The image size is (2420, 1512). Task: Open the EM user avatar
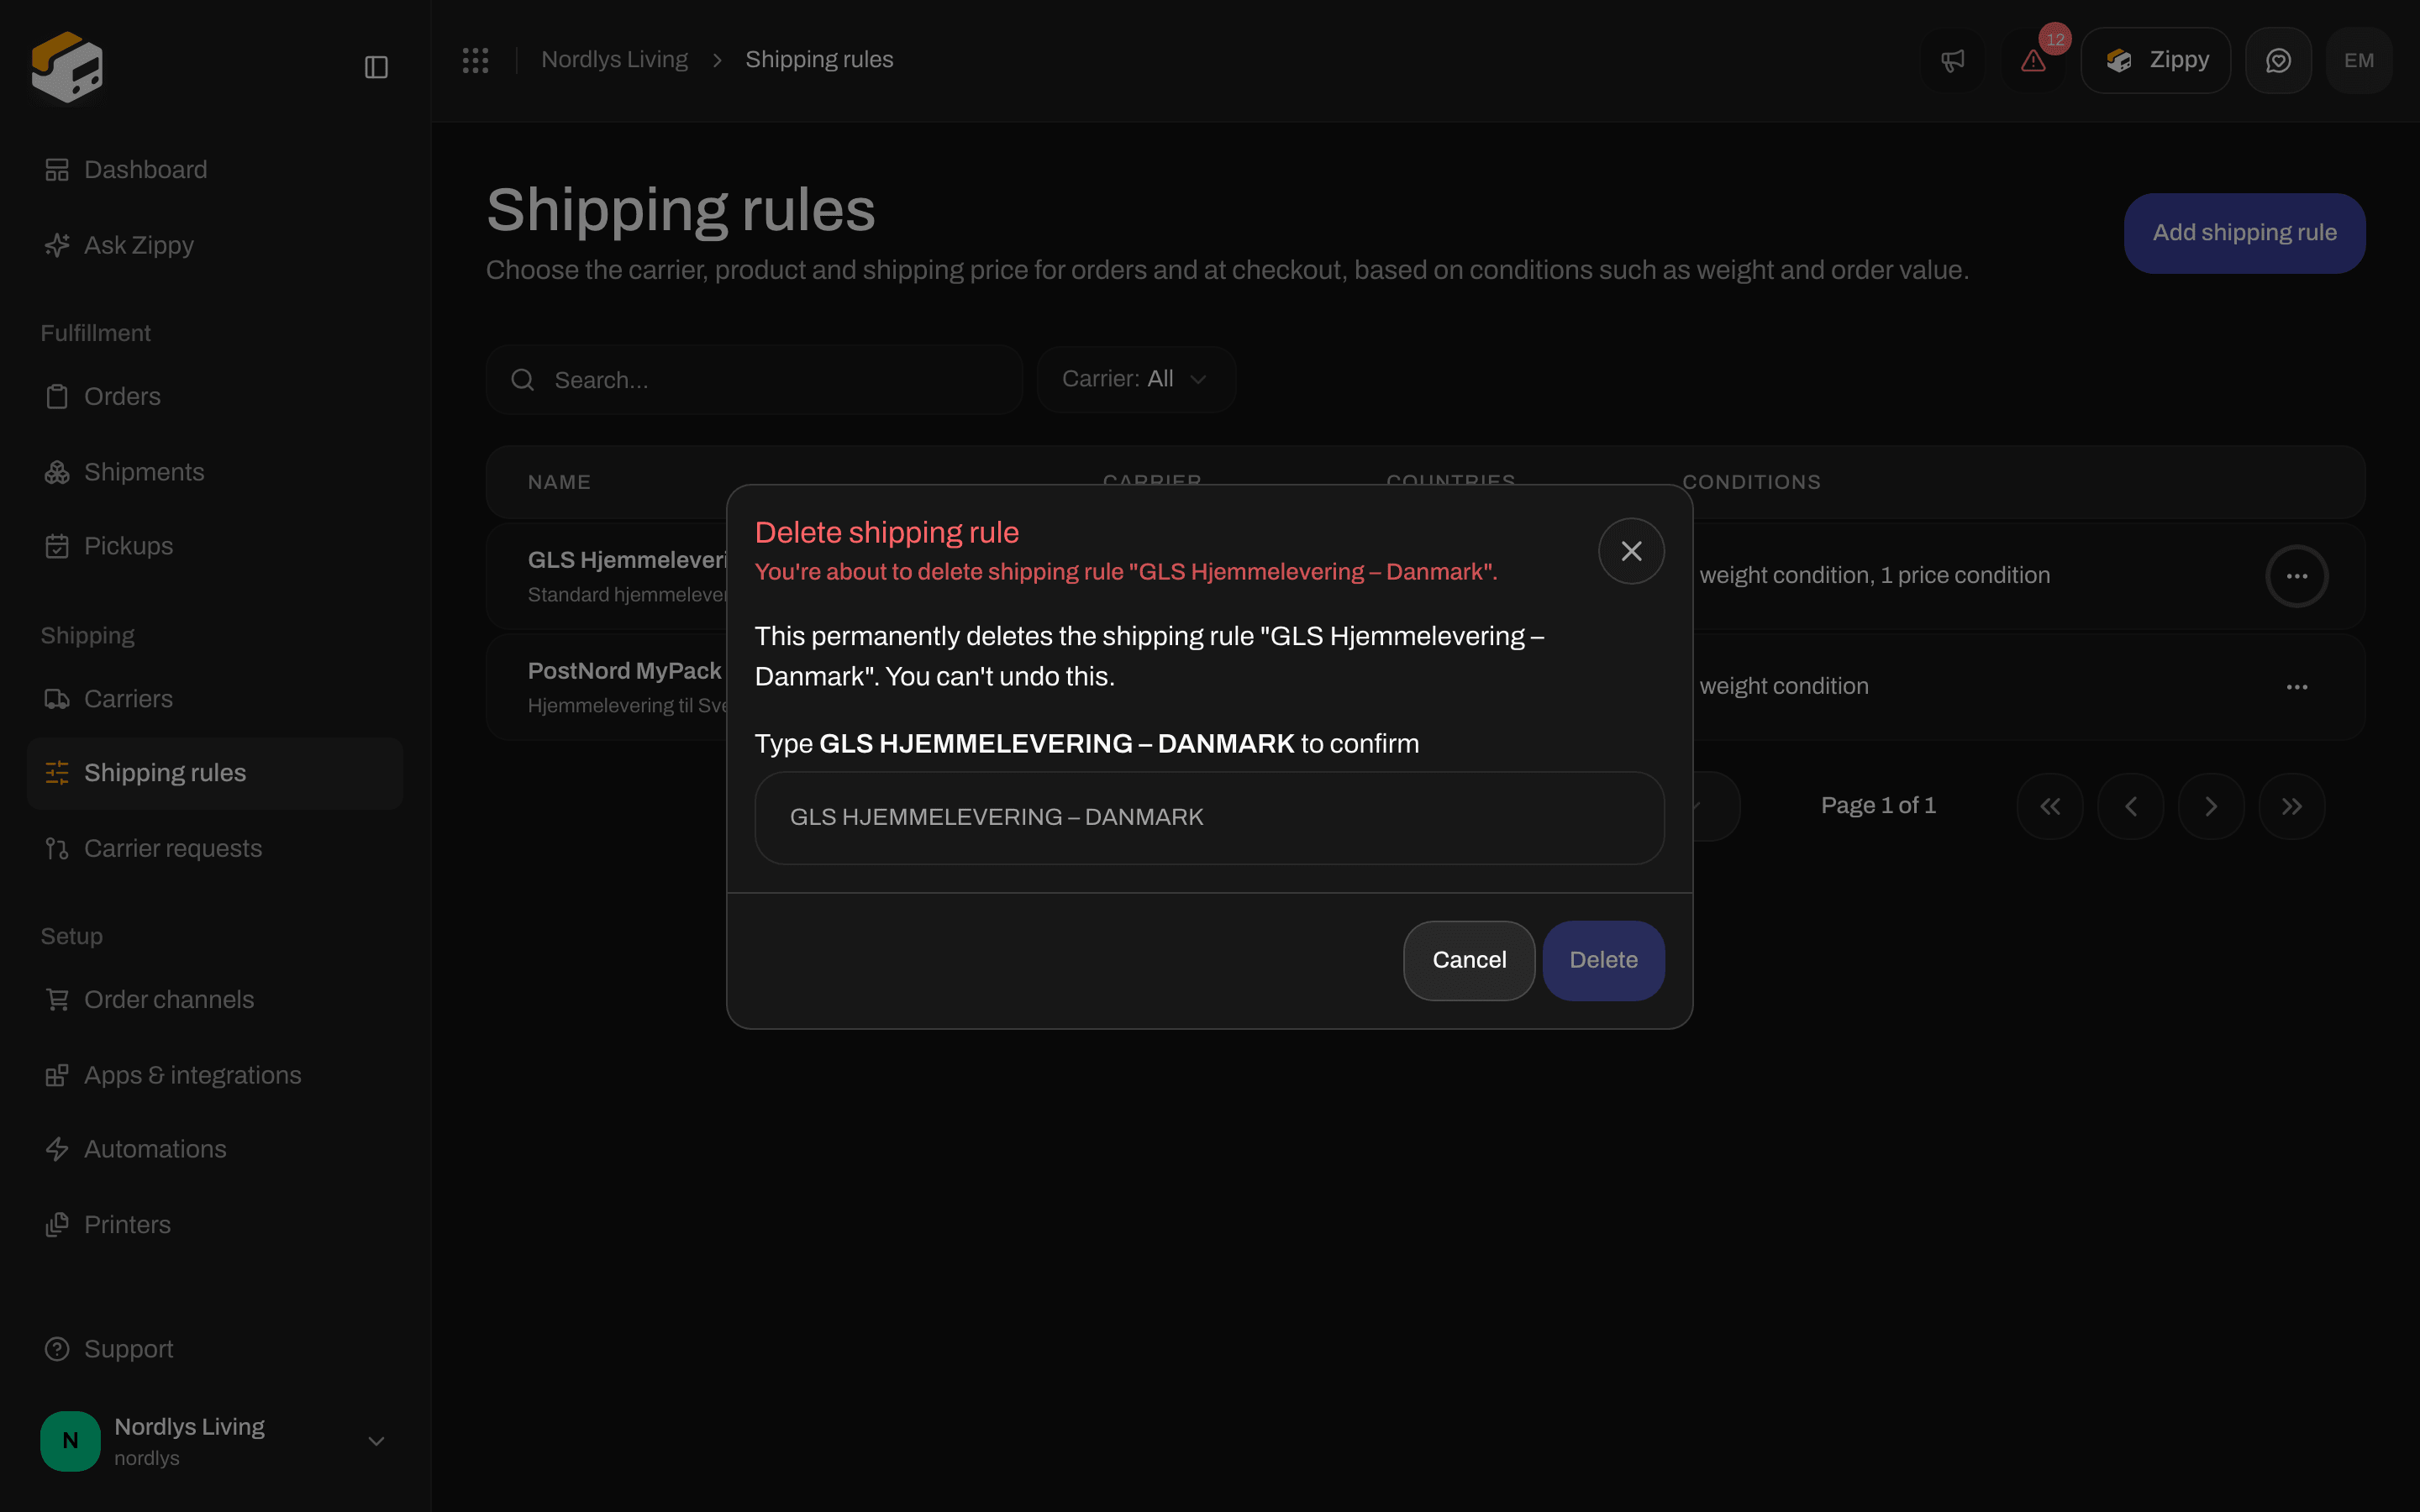2359,60
